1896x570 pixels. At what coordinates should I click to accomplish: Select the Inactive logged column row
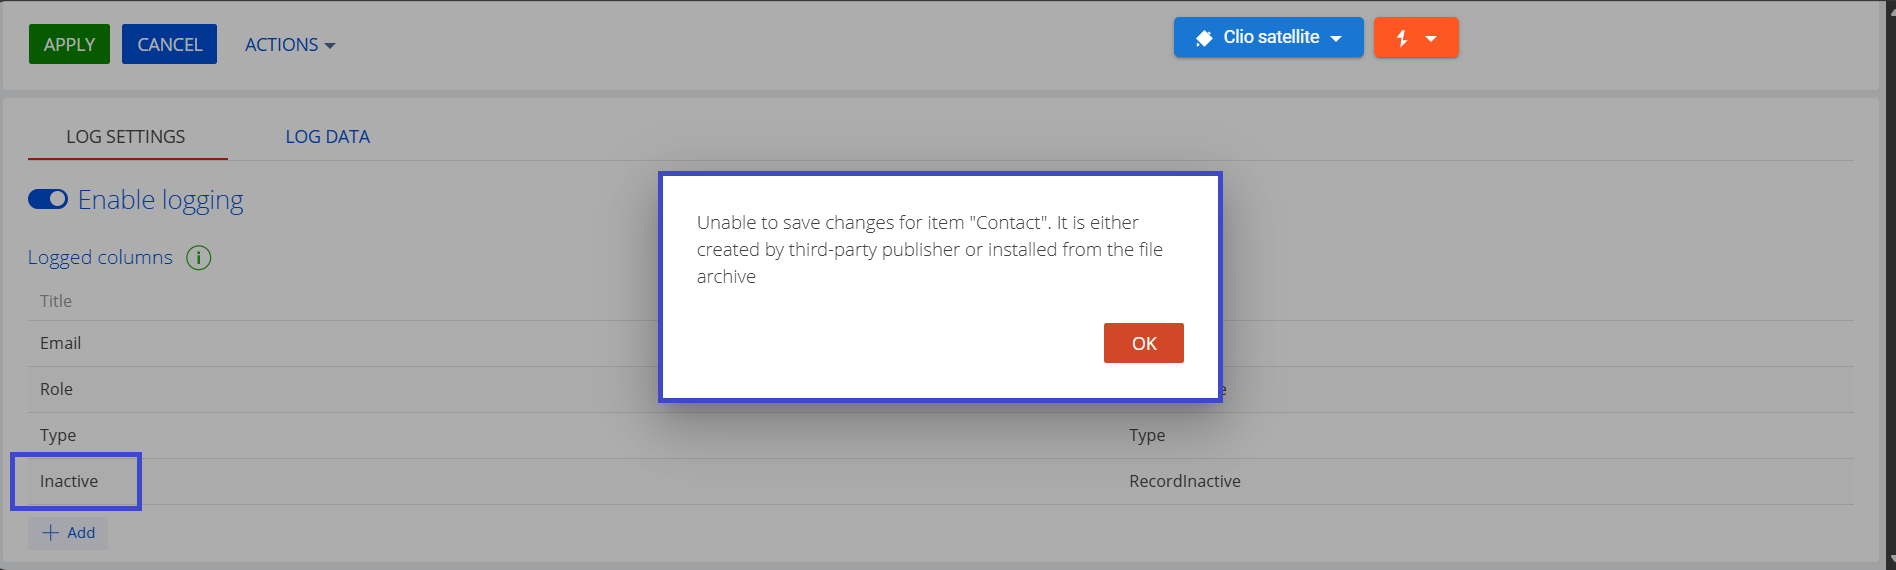tap(69, 481)
